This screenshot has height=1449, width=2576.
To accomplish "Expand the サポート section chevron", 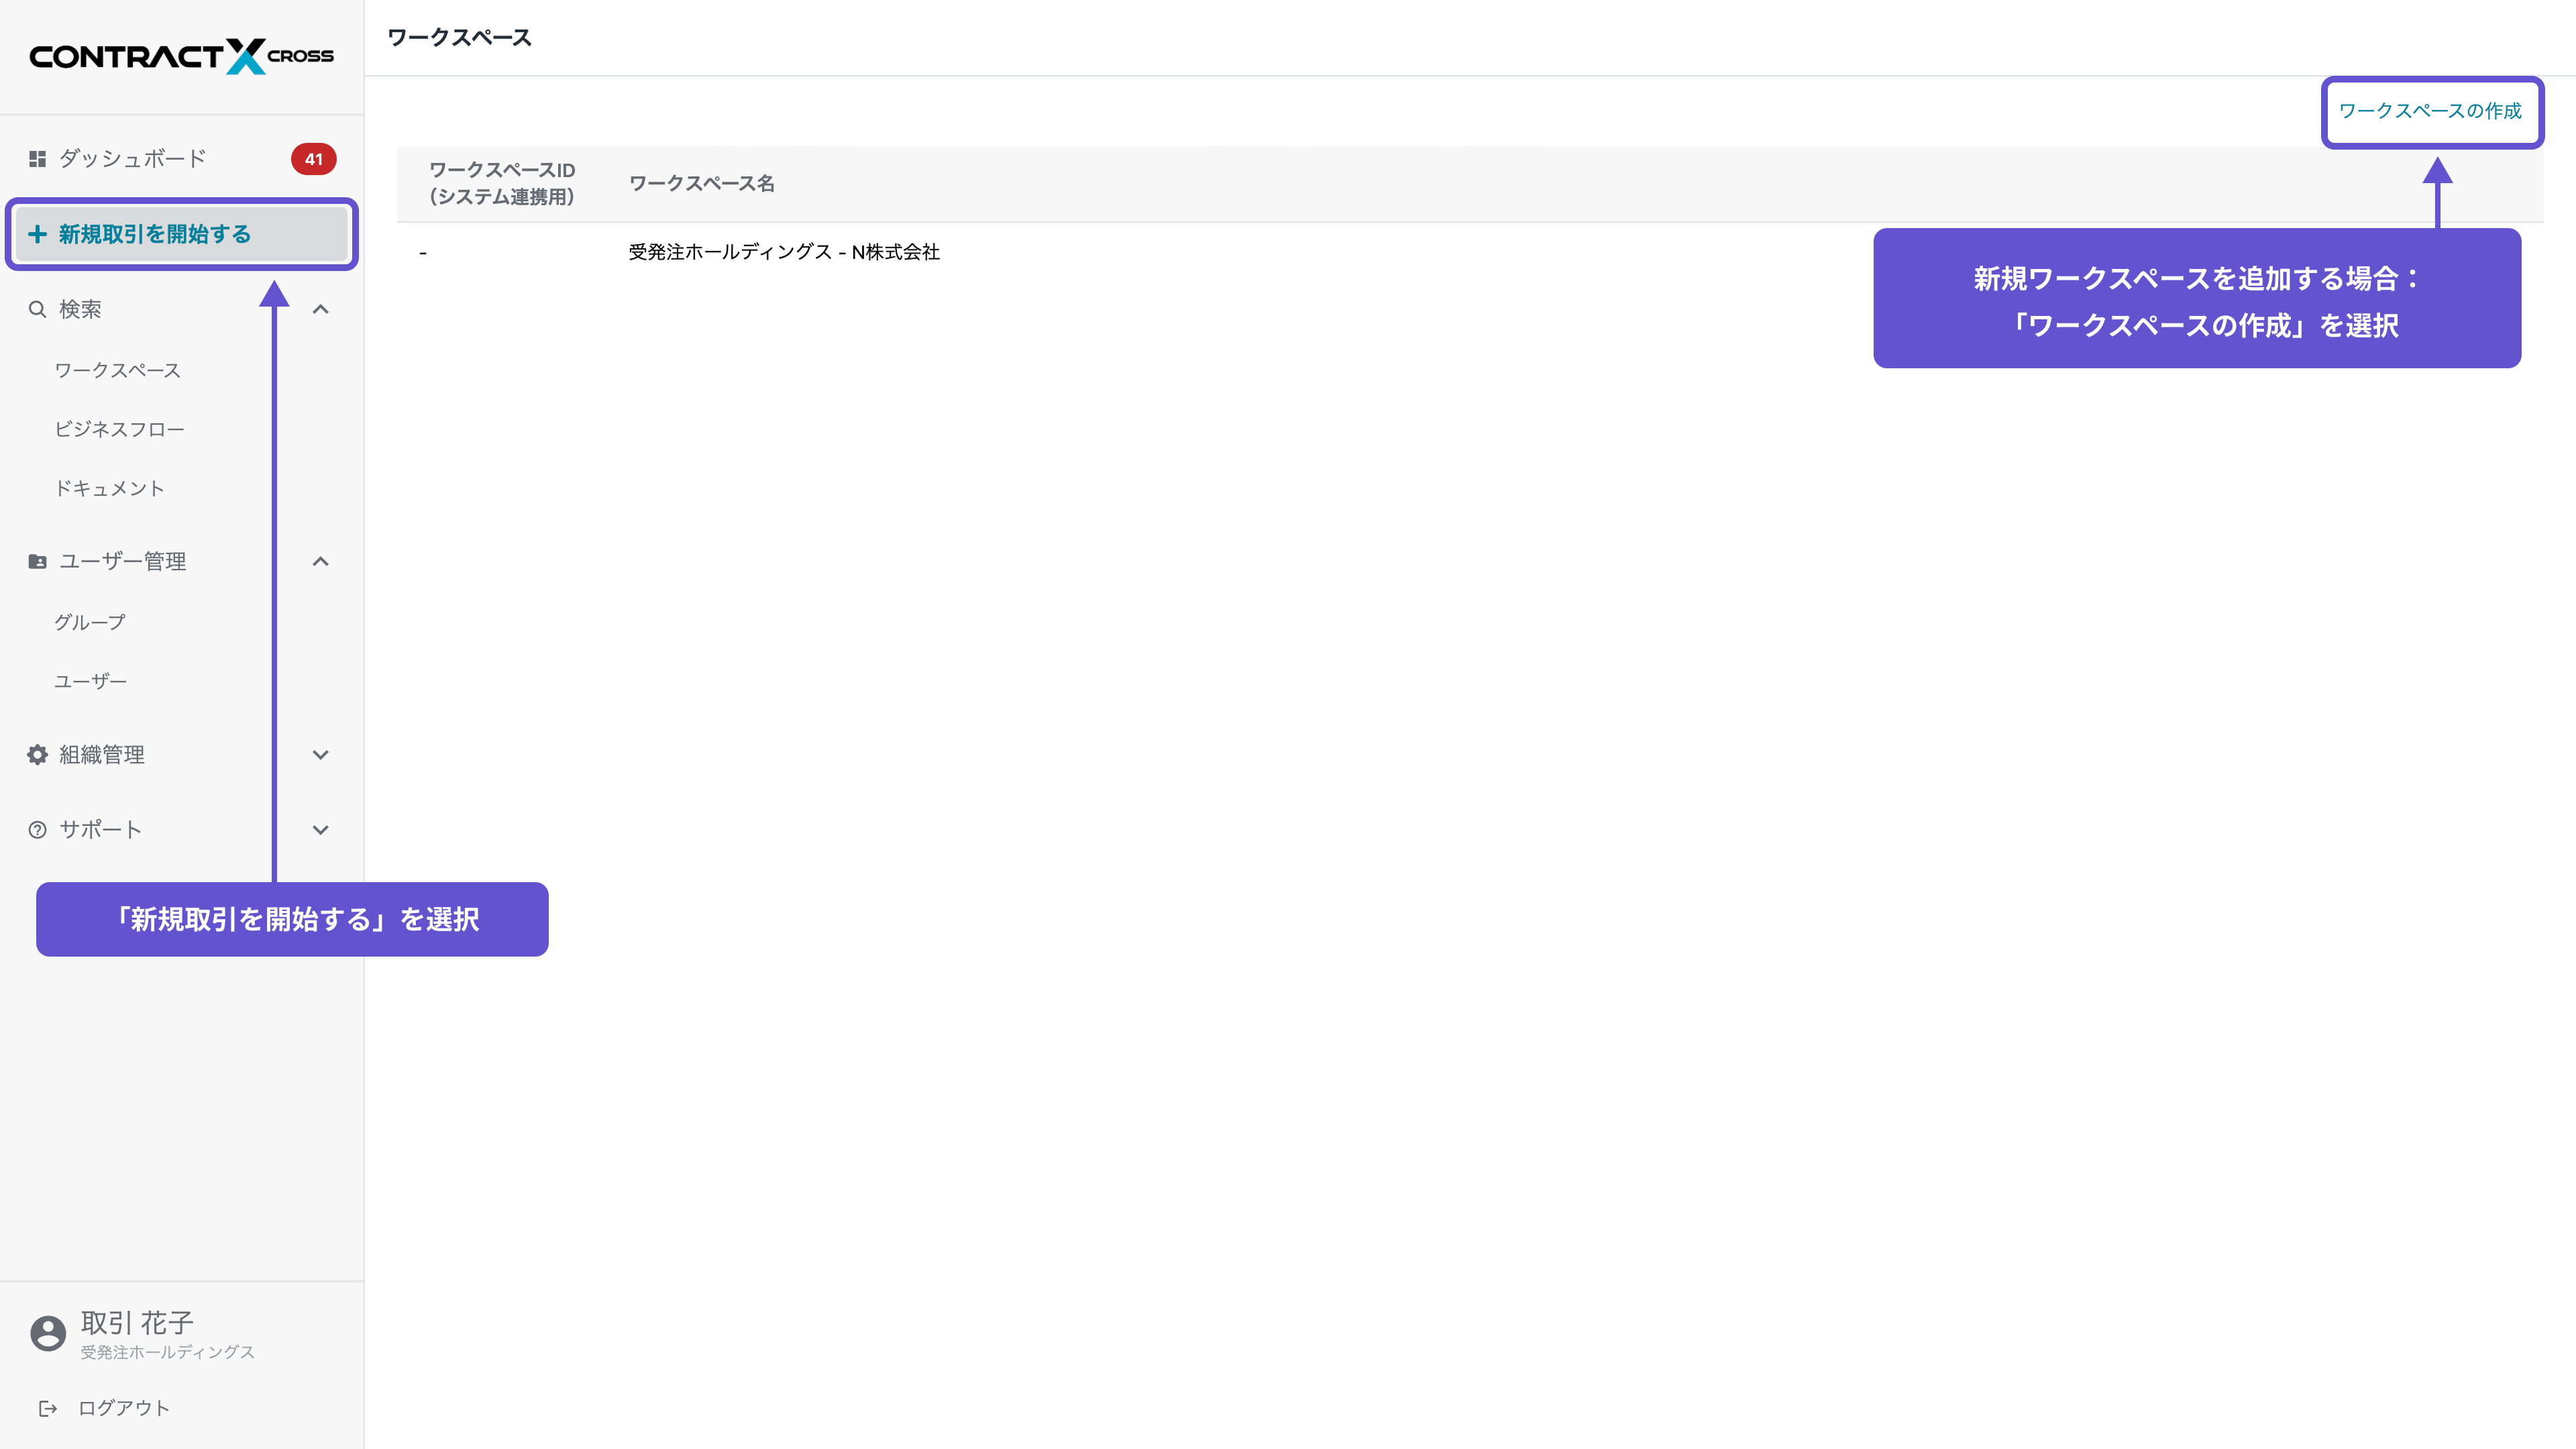I will pos(320,830).
